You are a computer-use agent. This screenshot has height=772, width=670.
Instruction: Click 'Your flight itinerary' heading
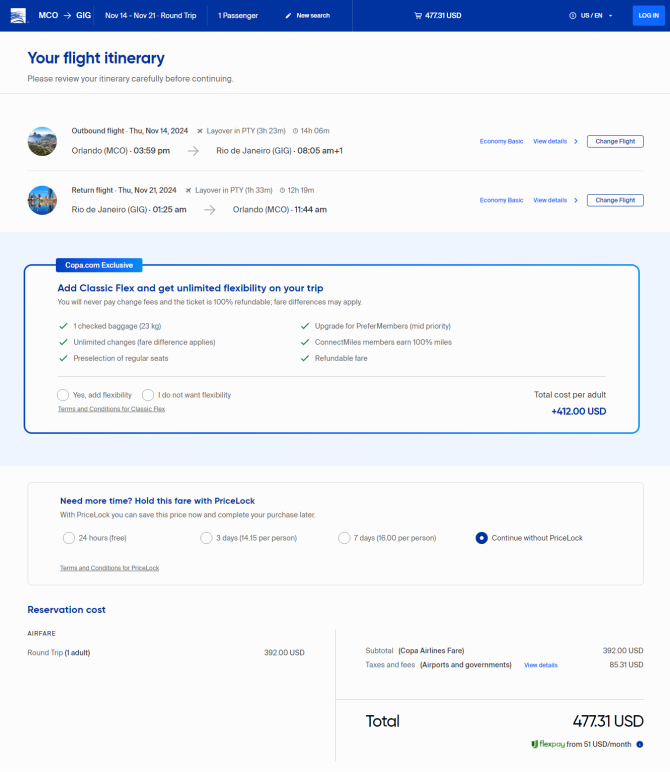coord(96,58)
